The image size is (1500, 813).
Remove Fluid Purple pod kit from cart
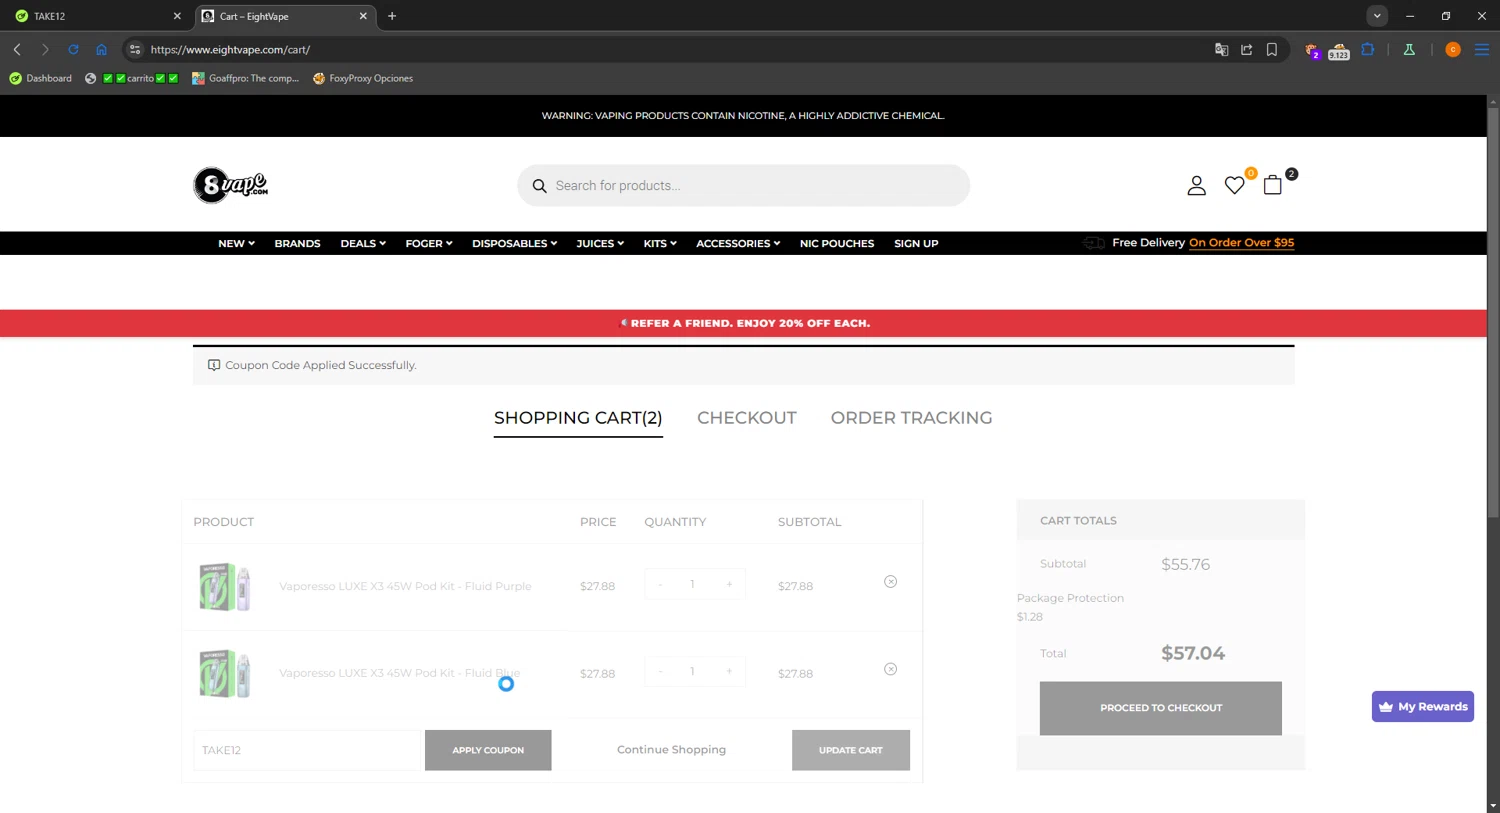[890, 582]
